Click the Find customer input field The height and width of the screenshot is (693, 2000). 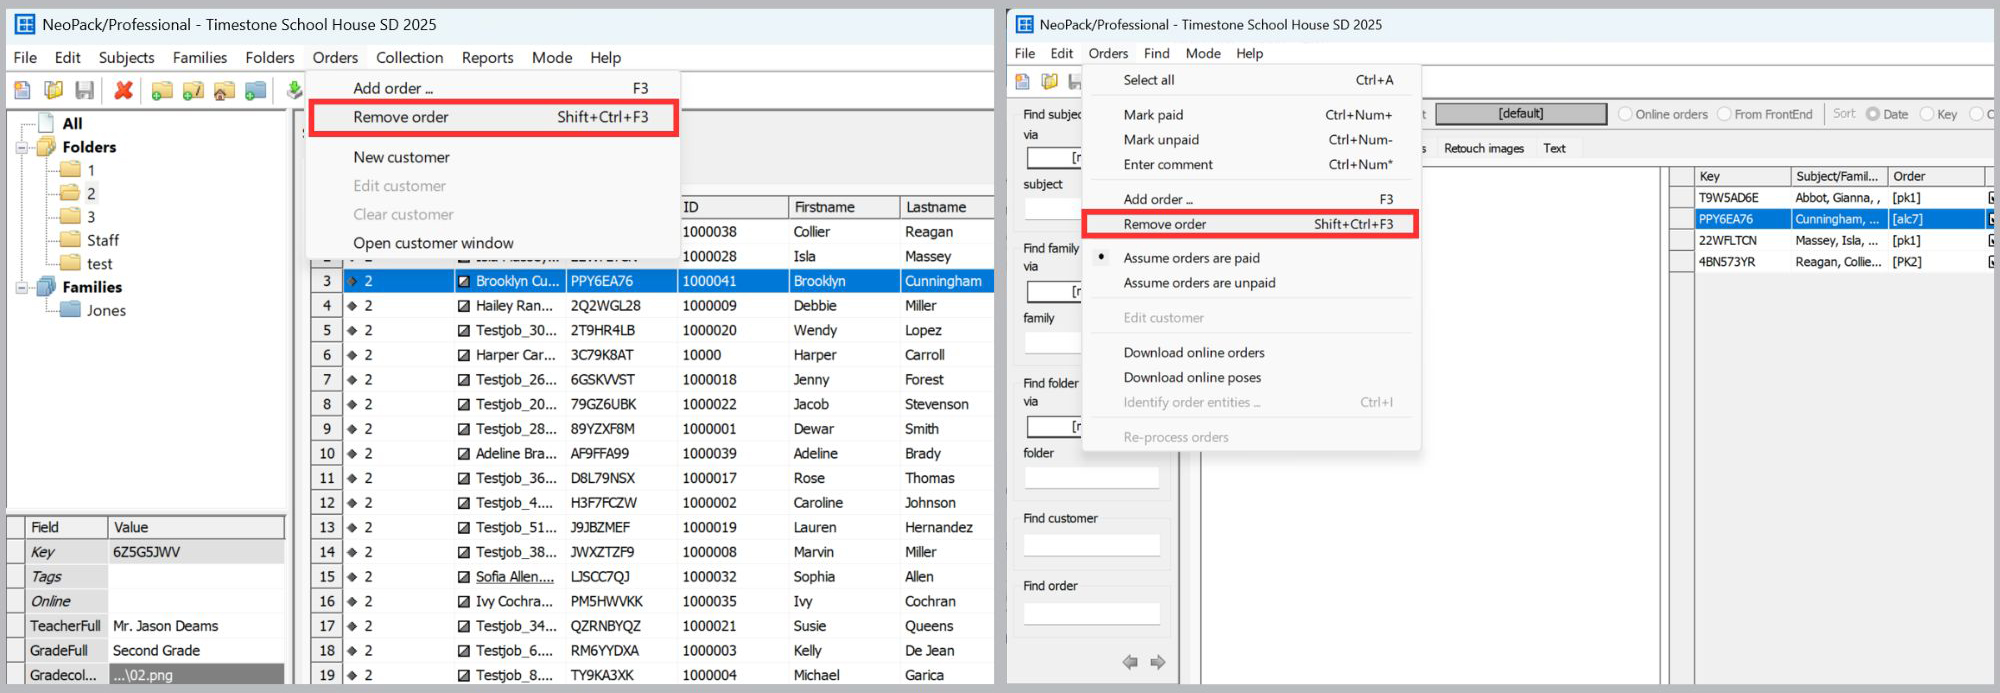1091,545
